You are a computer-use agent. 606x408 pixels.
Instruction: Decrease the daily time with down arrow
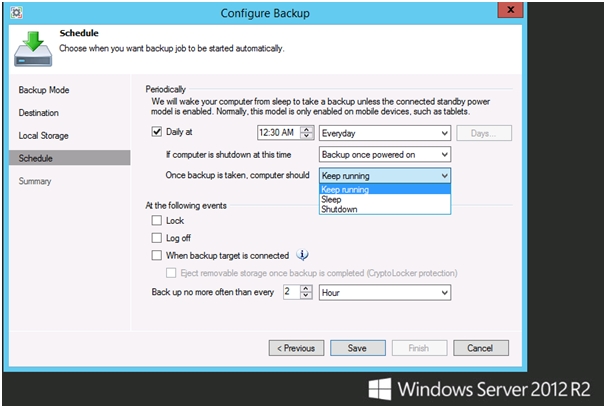[306, 136]
